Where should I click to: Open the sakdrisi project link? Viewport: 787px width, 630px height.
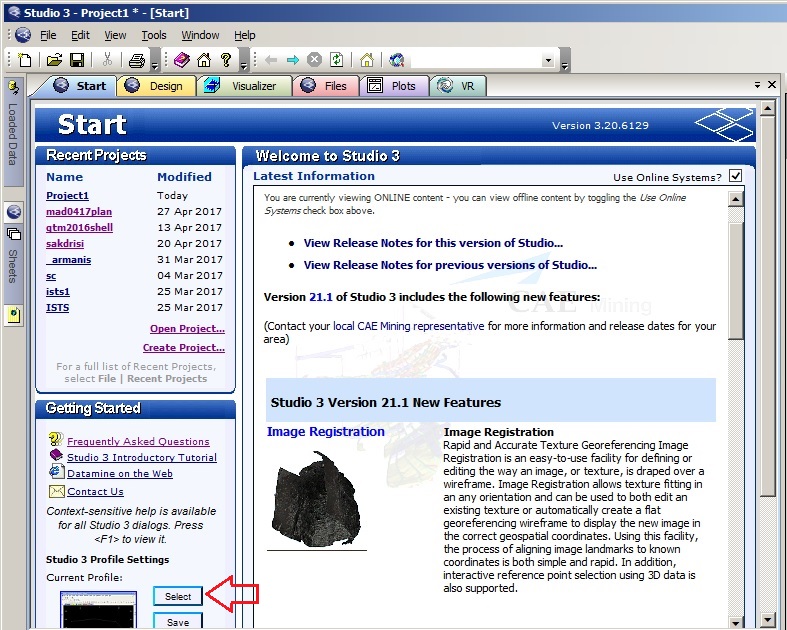(65, 243)
